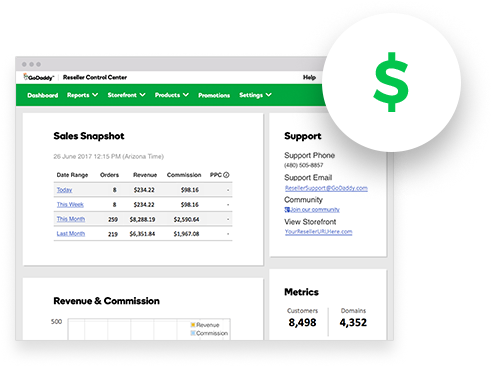Click the blue Commission legend marker
491x366 pixels.
tap(193, 333)
